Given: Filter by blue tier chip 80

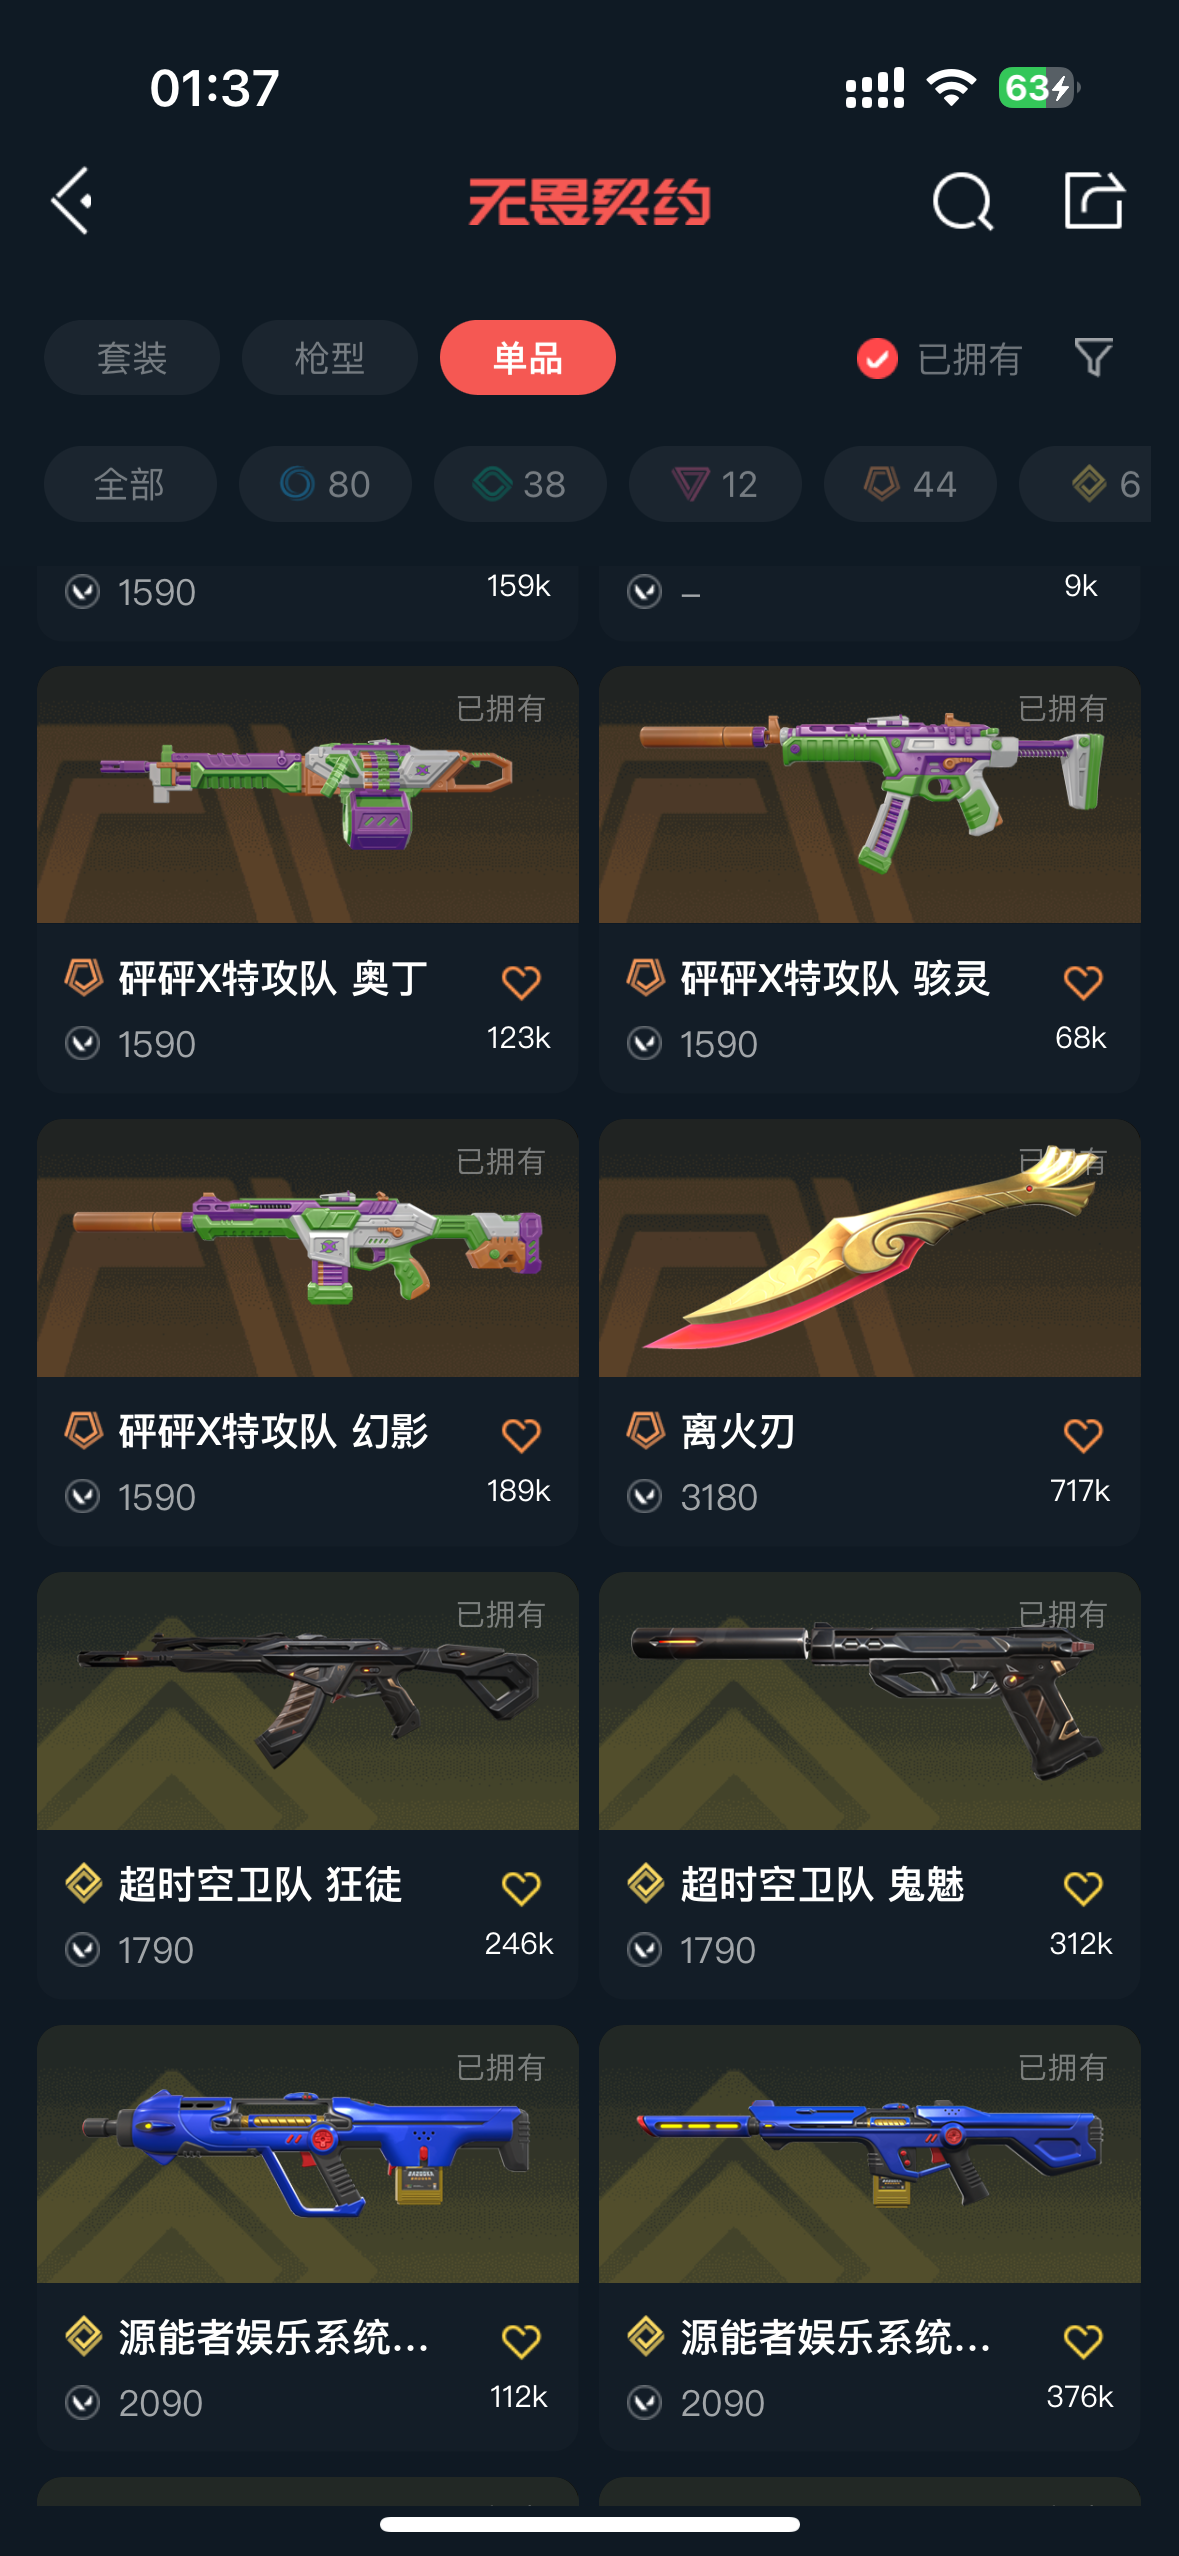Looking at the screenshot, I should pos(325,484).
